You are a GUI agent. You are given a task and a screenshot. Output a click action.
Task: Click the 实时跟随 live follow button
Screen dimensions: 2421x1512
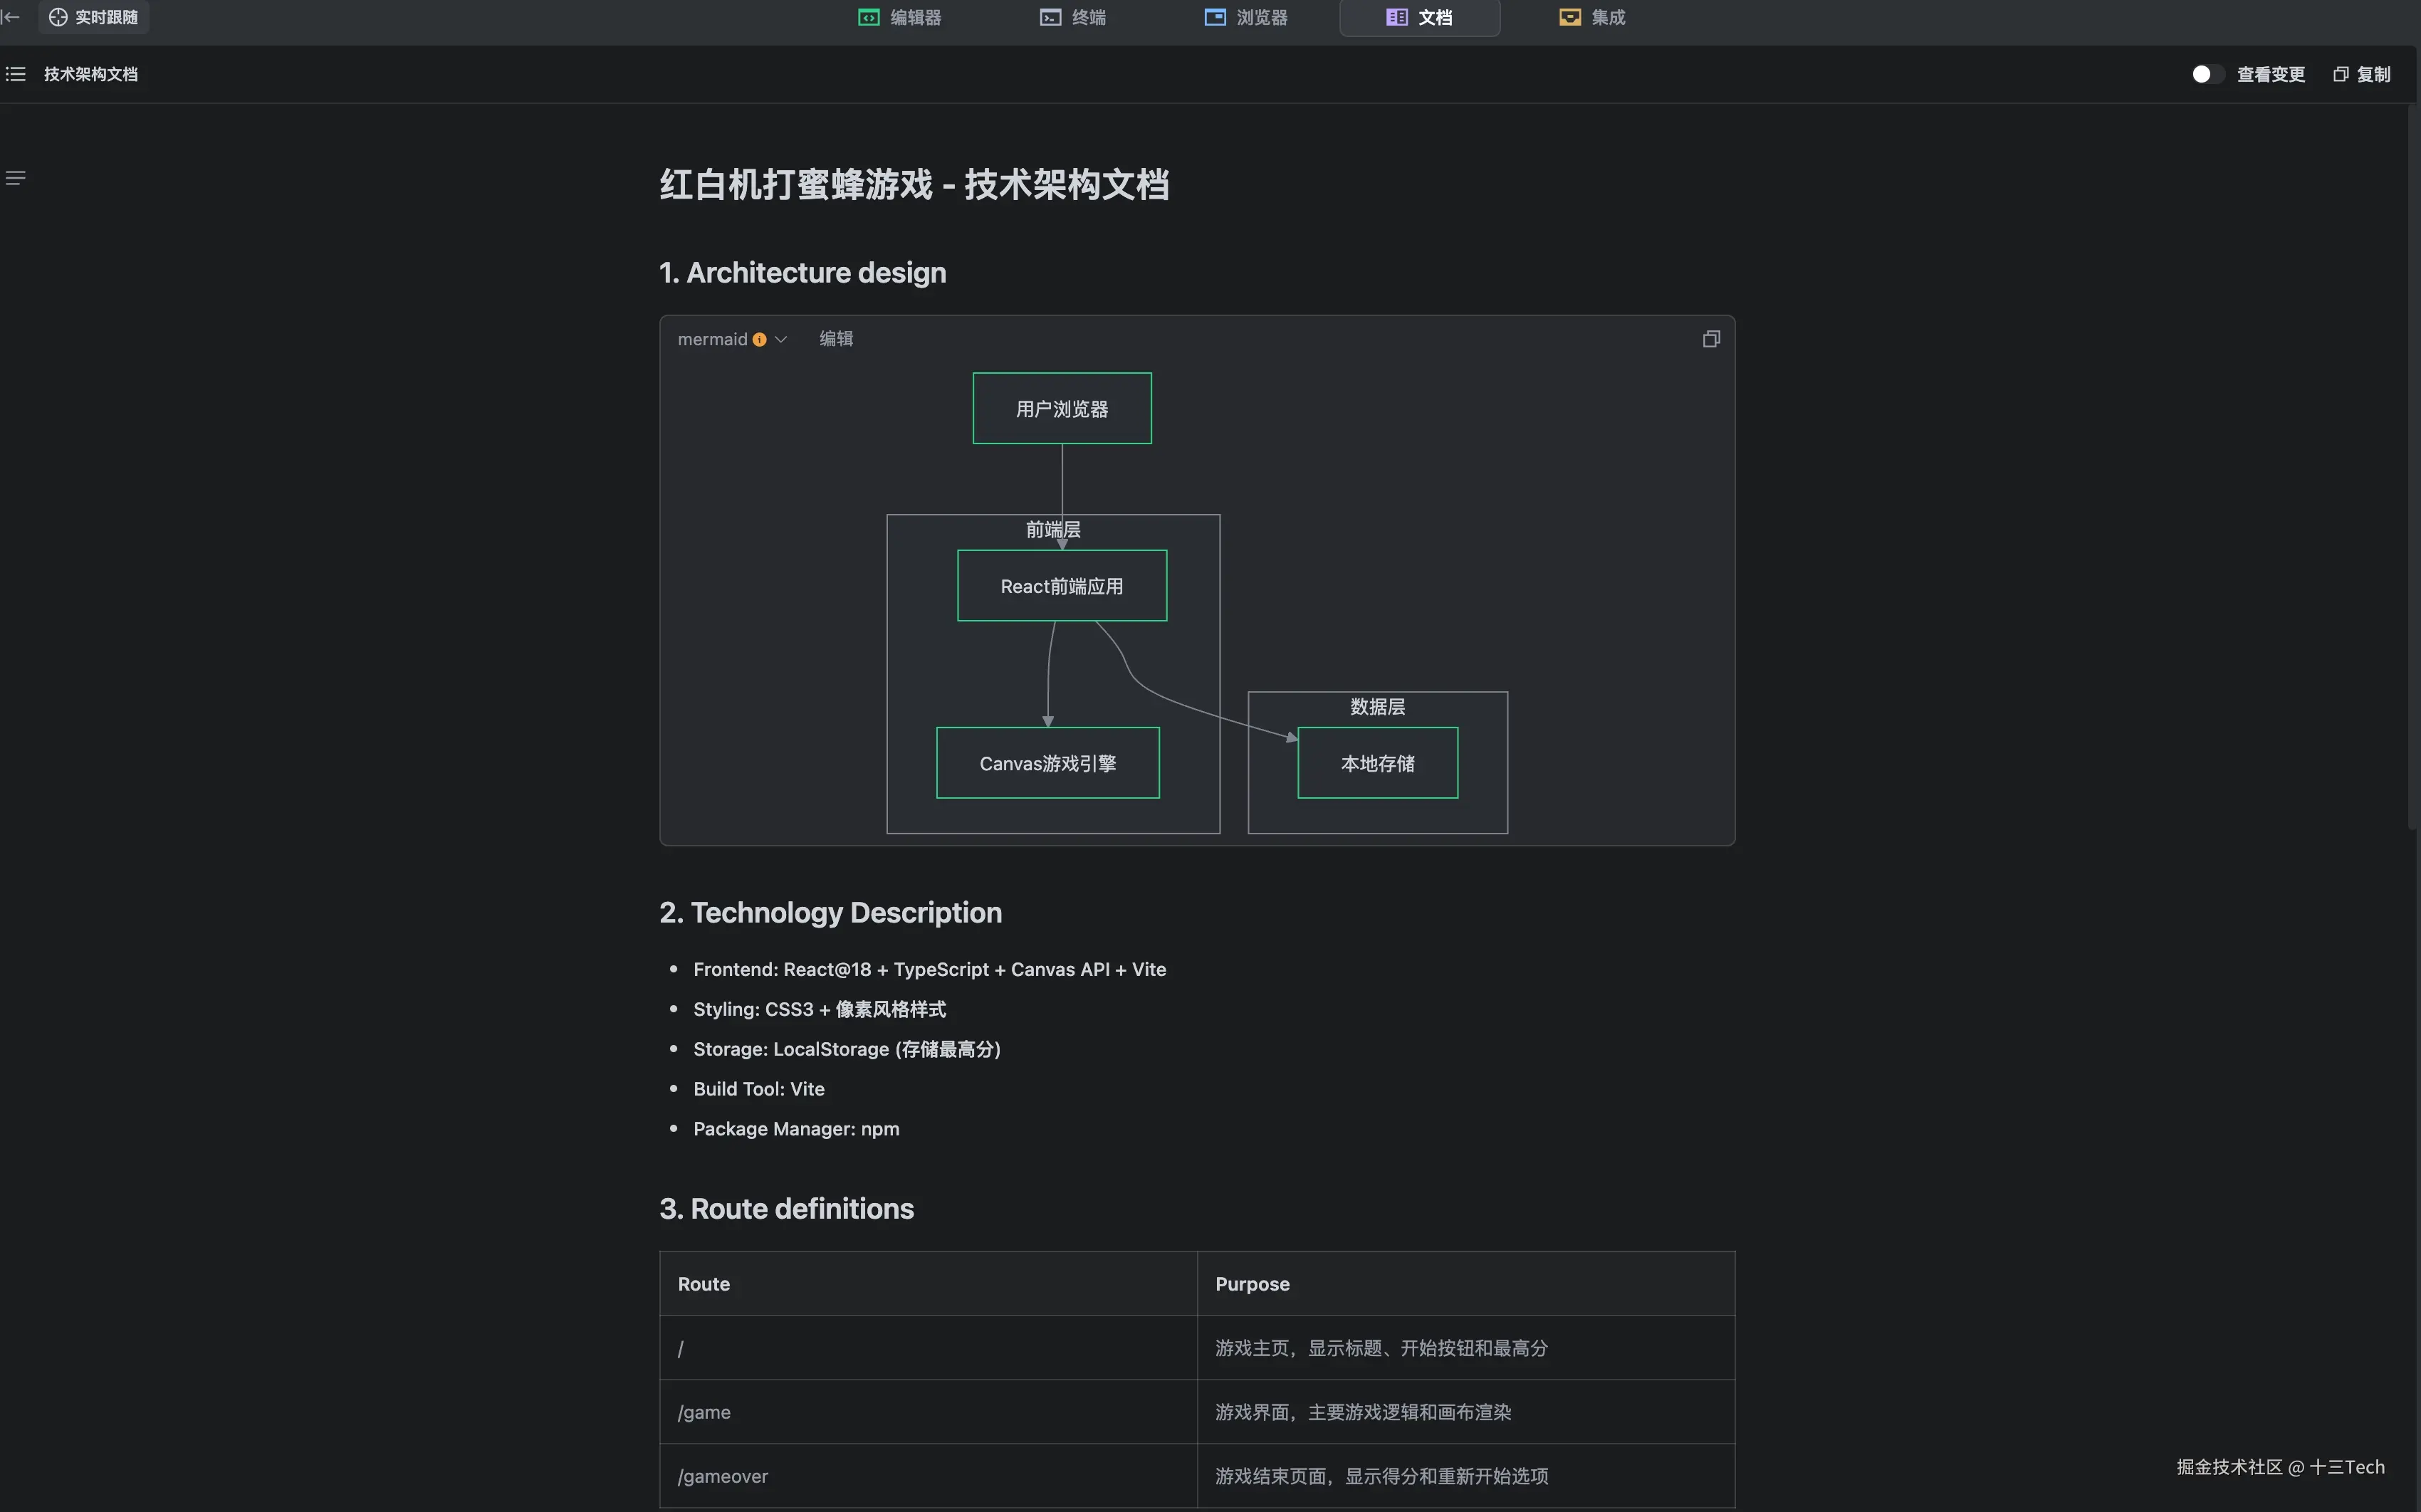94,17
